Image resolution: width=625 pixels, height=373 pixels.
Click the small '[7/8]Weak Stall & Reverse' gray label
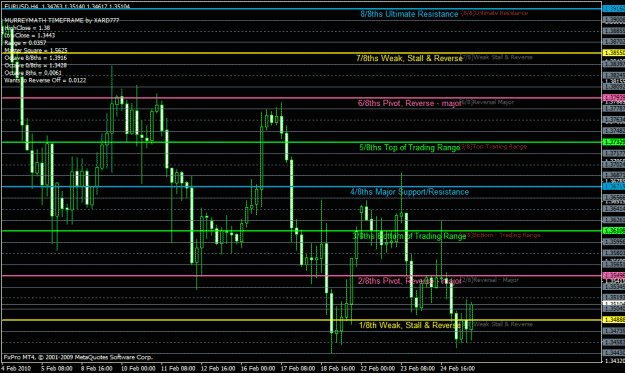coord(497,57)
